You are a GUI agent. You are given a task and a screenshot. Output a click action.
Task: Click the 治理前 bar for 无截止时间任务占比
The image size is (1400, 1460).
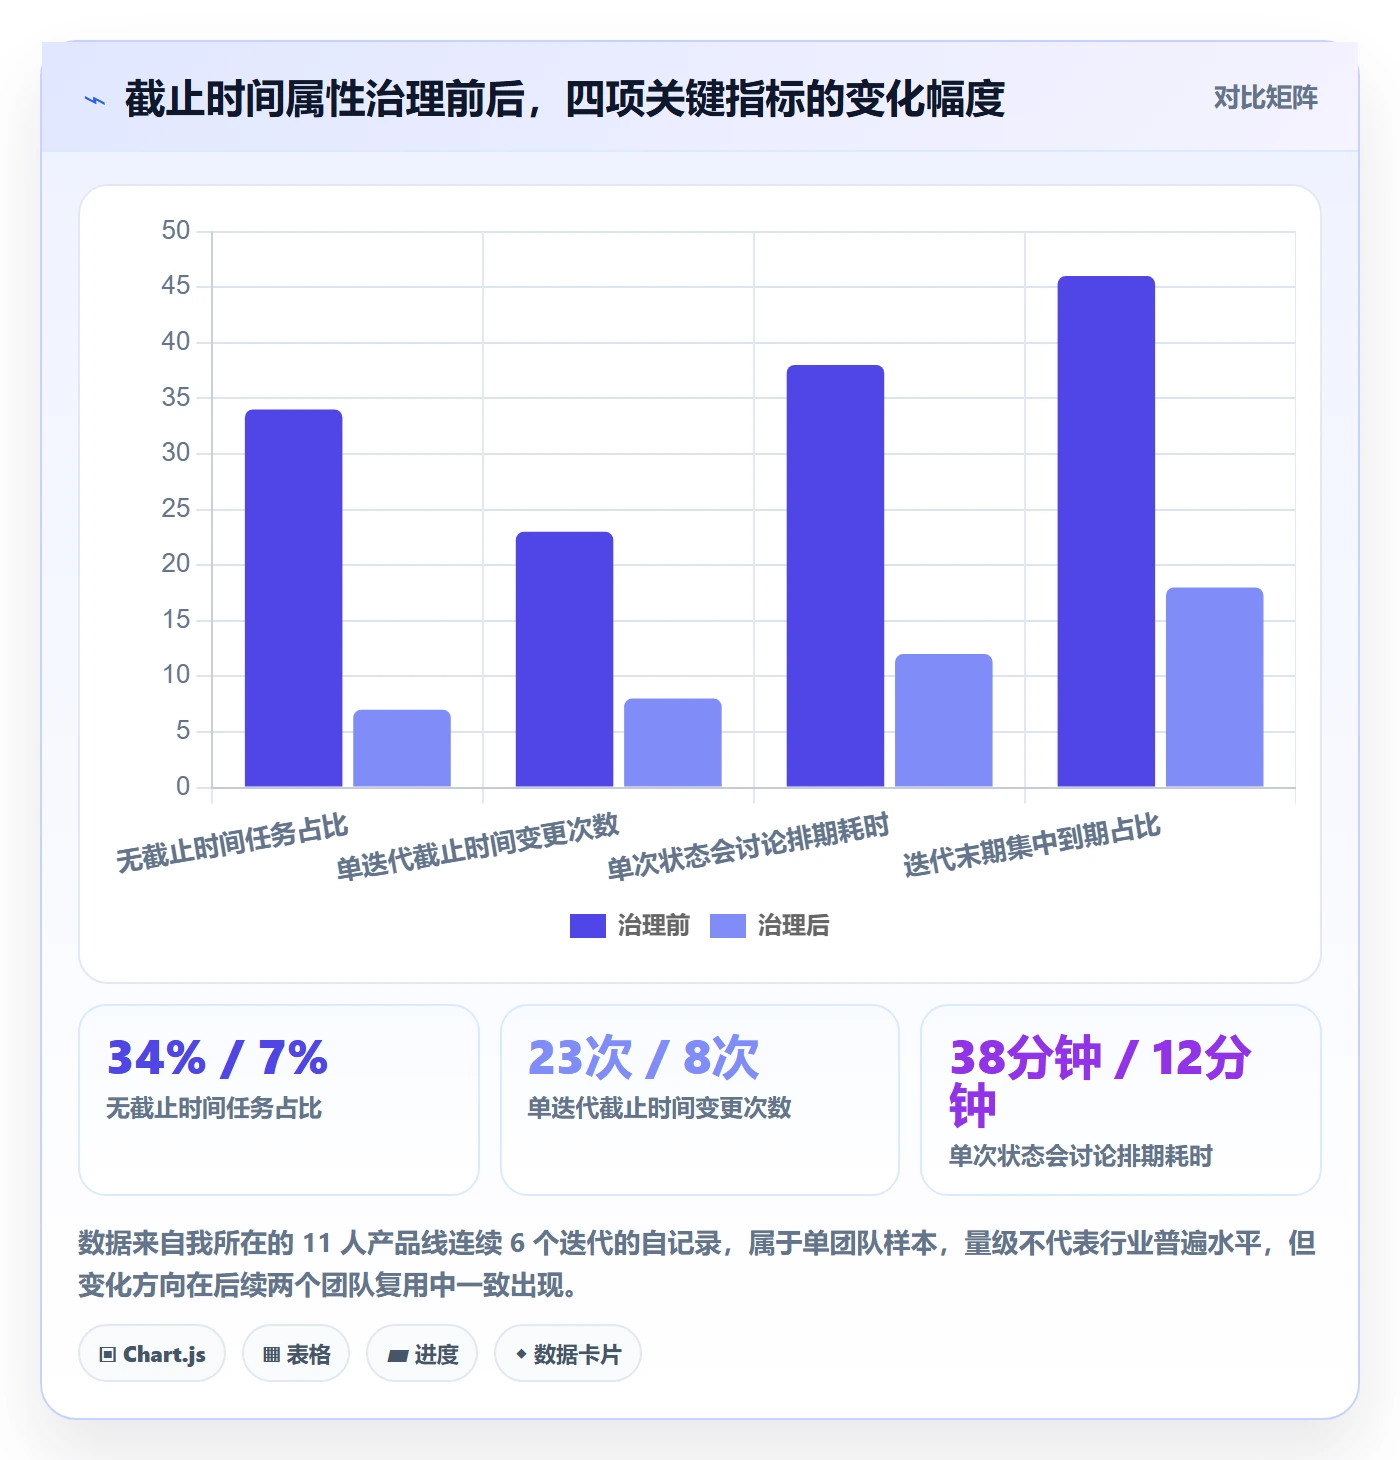click(x=294, y=598)
